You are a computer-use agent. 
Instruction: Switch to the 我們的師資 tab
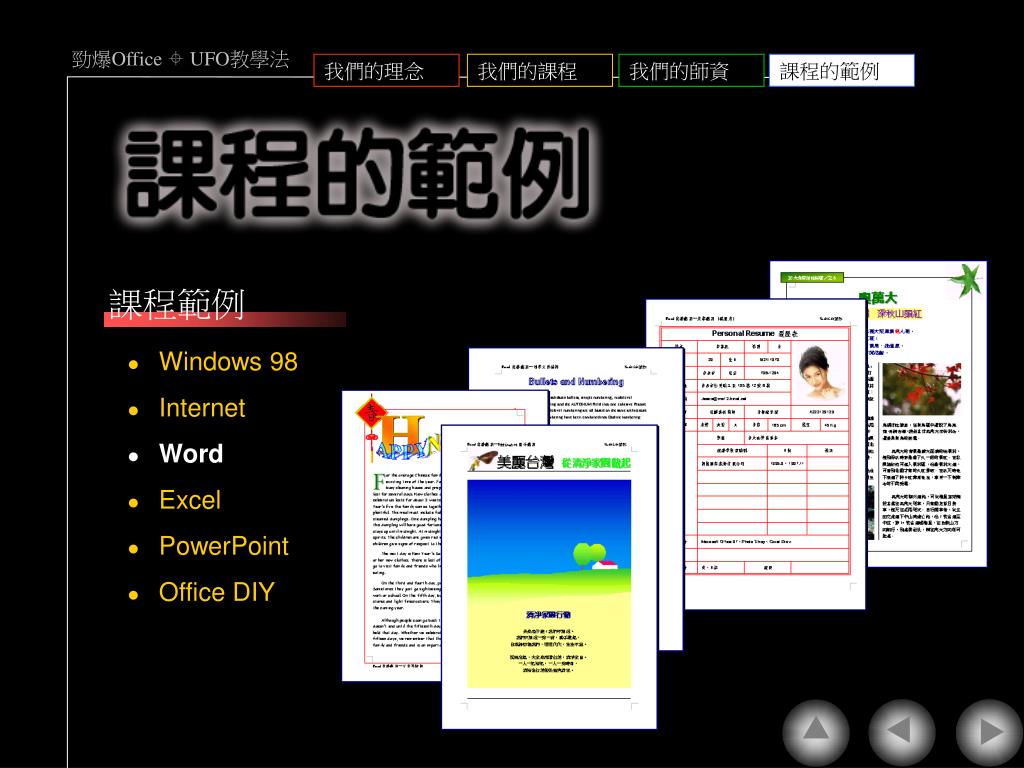[x=691, y=71]
